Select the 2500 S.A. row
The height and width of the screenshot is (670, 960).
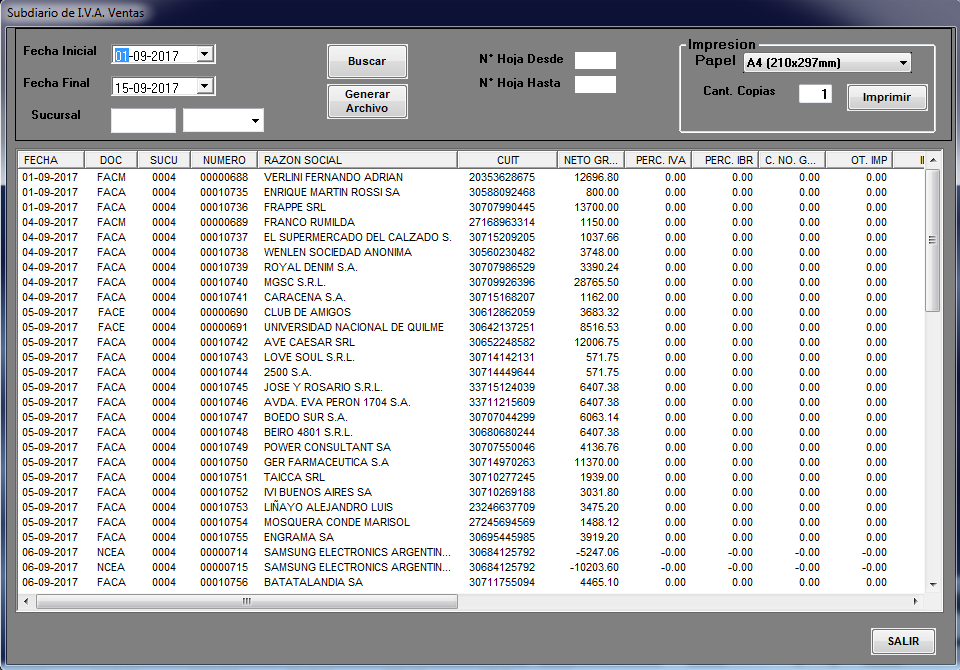pos(471,372)
